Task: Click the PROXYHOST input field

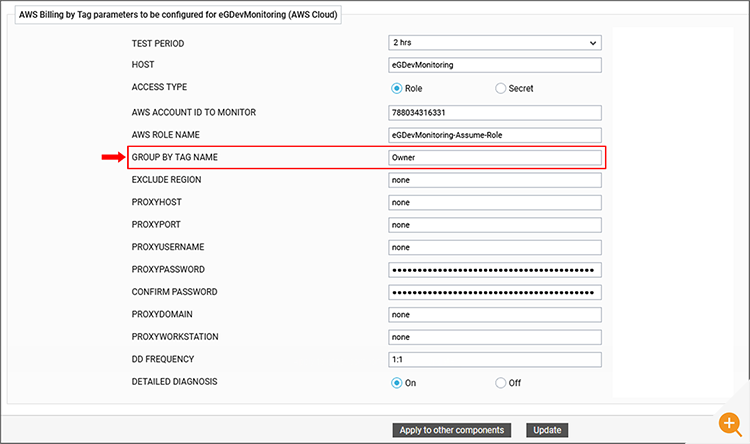Action: tap(495, 202)
